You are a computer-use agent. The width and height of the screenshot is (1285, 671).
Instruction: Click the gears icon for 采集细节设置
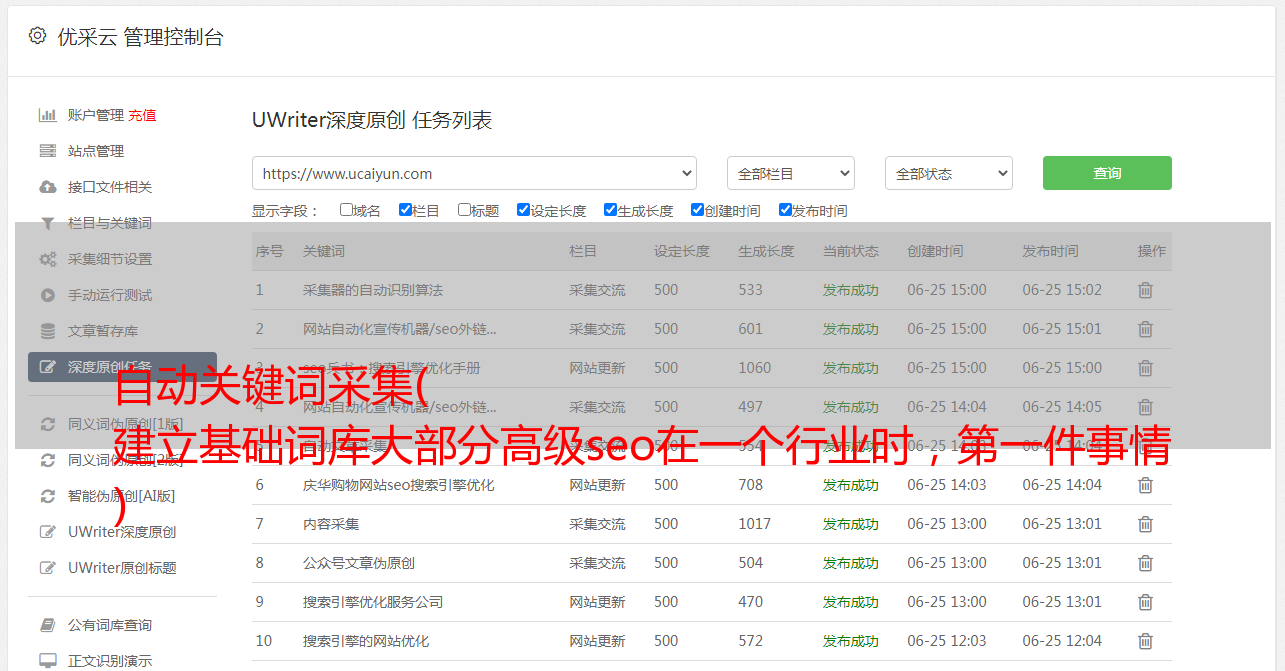point(47,259)
